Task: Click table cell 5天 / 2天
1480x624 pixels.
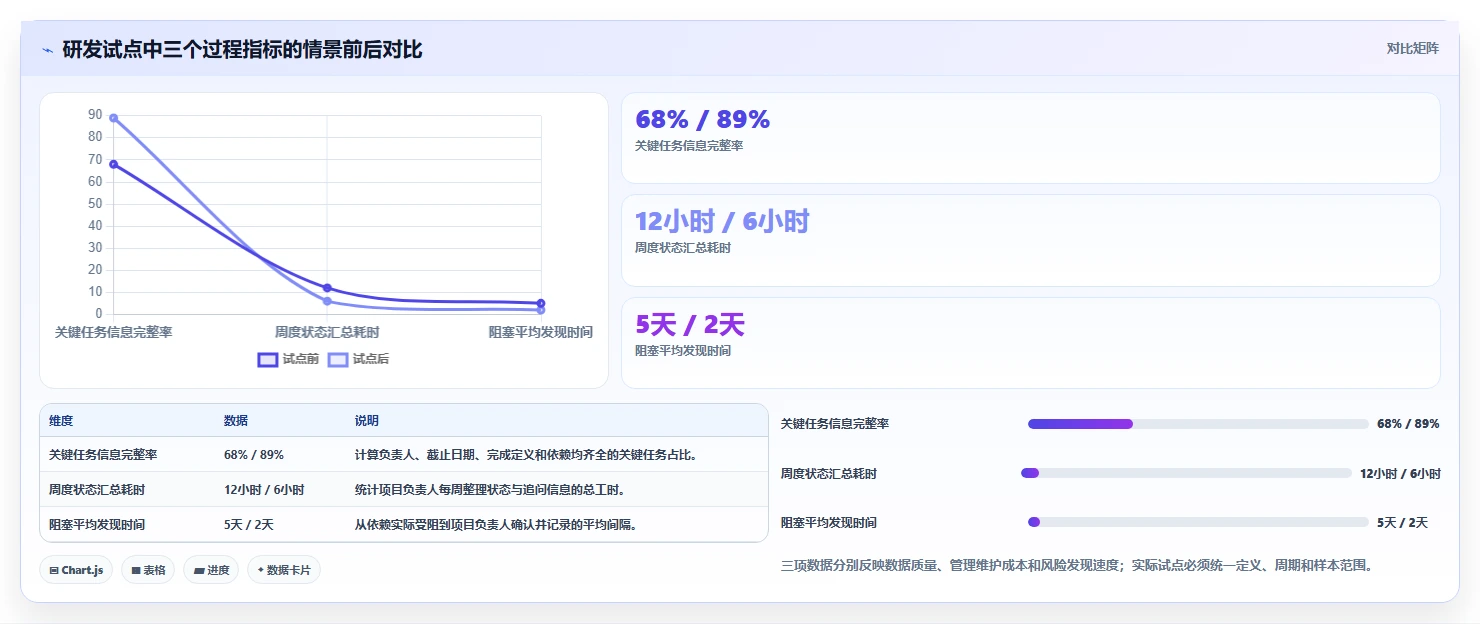Action: click(249, 524)
